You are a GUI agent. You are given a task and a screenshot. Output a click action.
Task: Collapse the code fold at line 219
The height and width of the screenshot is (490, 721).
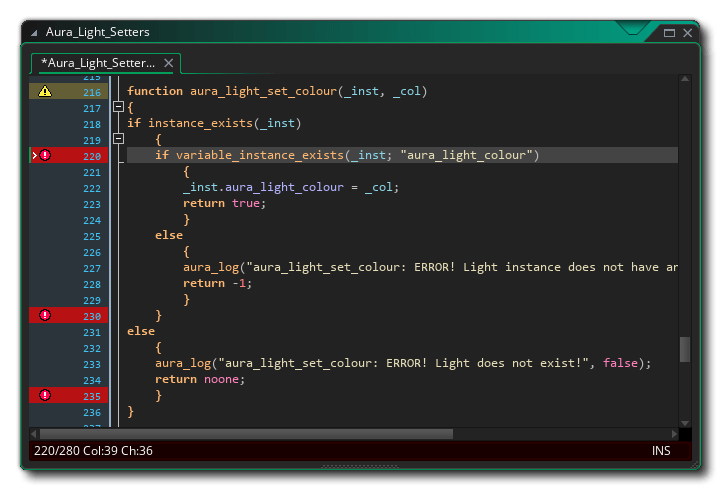coord(119,139)
